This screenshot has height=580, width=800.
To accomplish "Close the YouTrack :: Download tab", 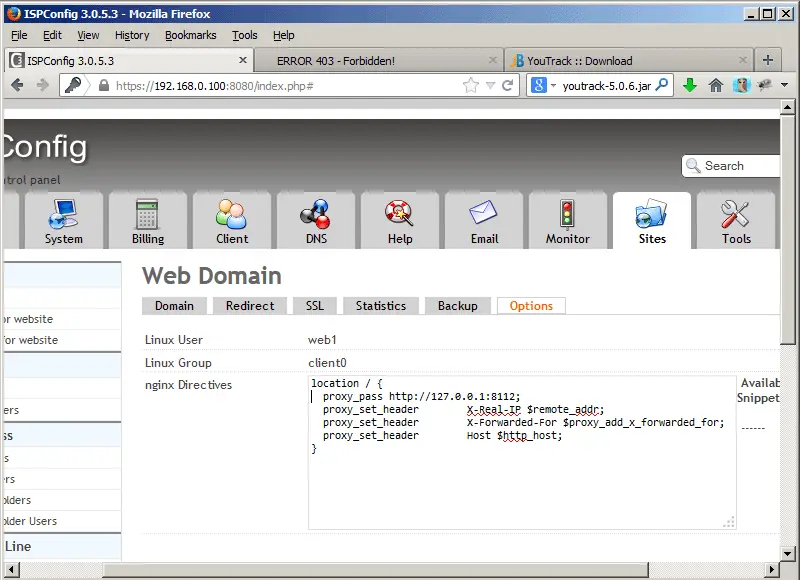I will point(742,60).
